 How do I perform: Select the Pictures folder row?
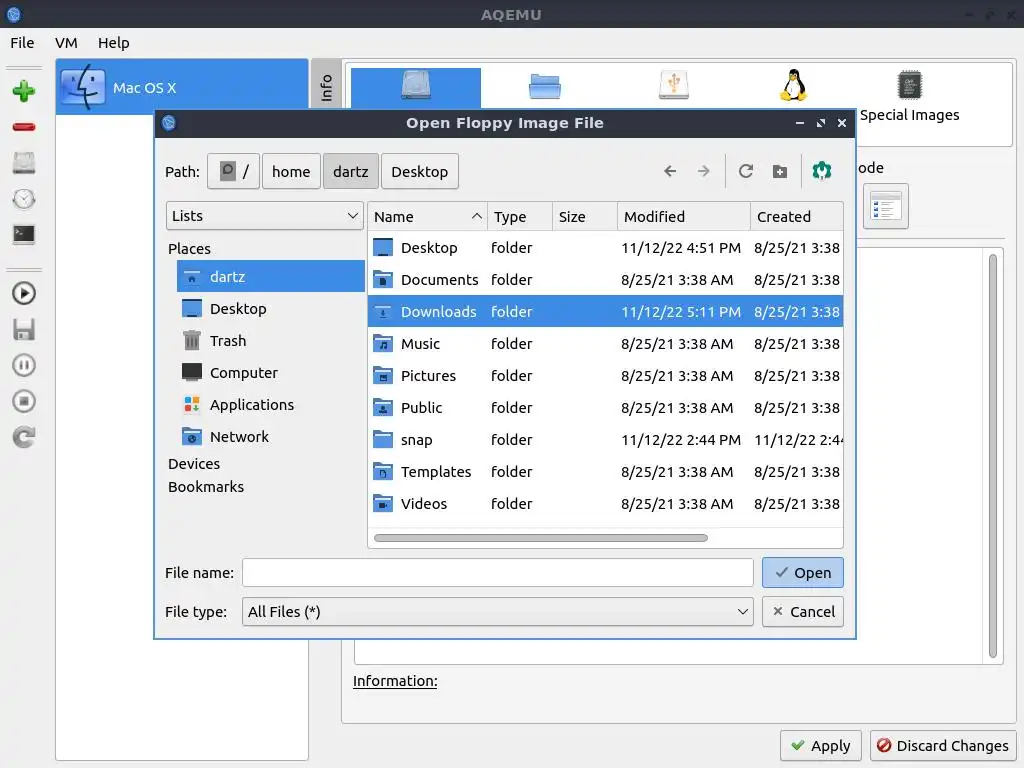605,376
